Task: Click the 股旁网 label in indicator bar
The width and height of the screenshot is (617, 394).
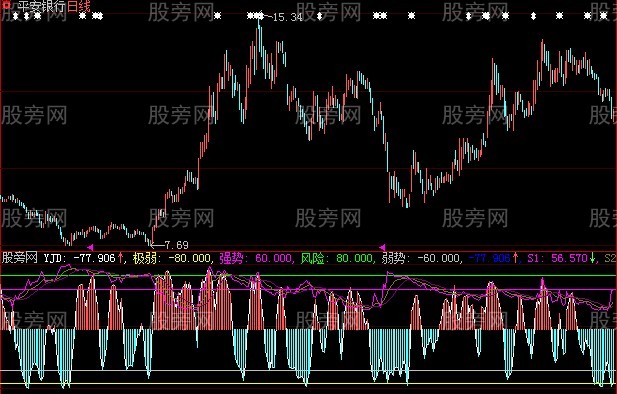Action: pyautogui.click(x=20, y=258)
